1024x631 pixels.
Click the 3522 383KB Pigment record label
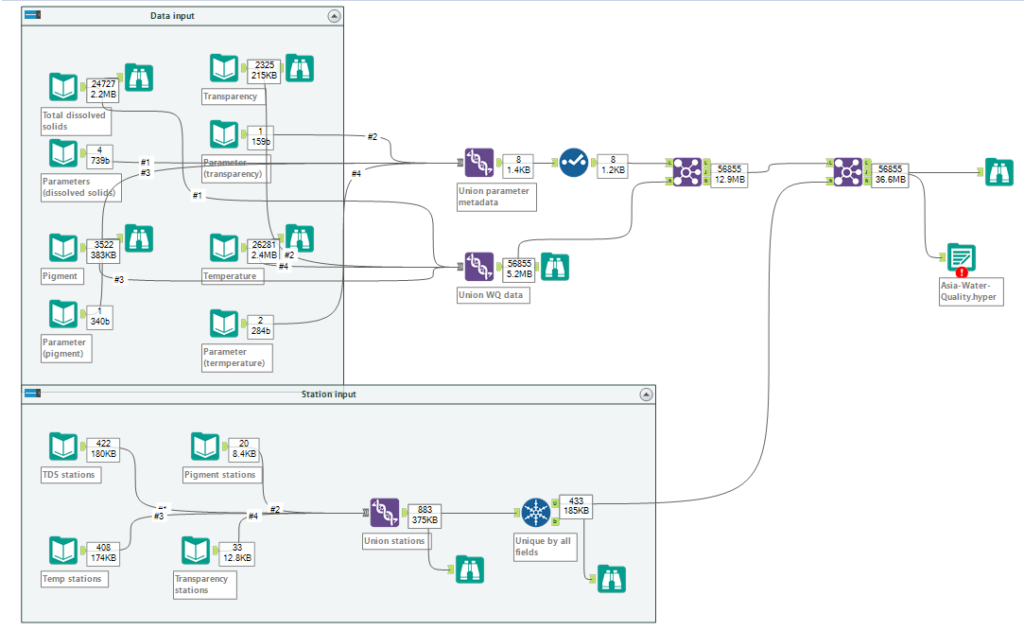click(103, 250)
